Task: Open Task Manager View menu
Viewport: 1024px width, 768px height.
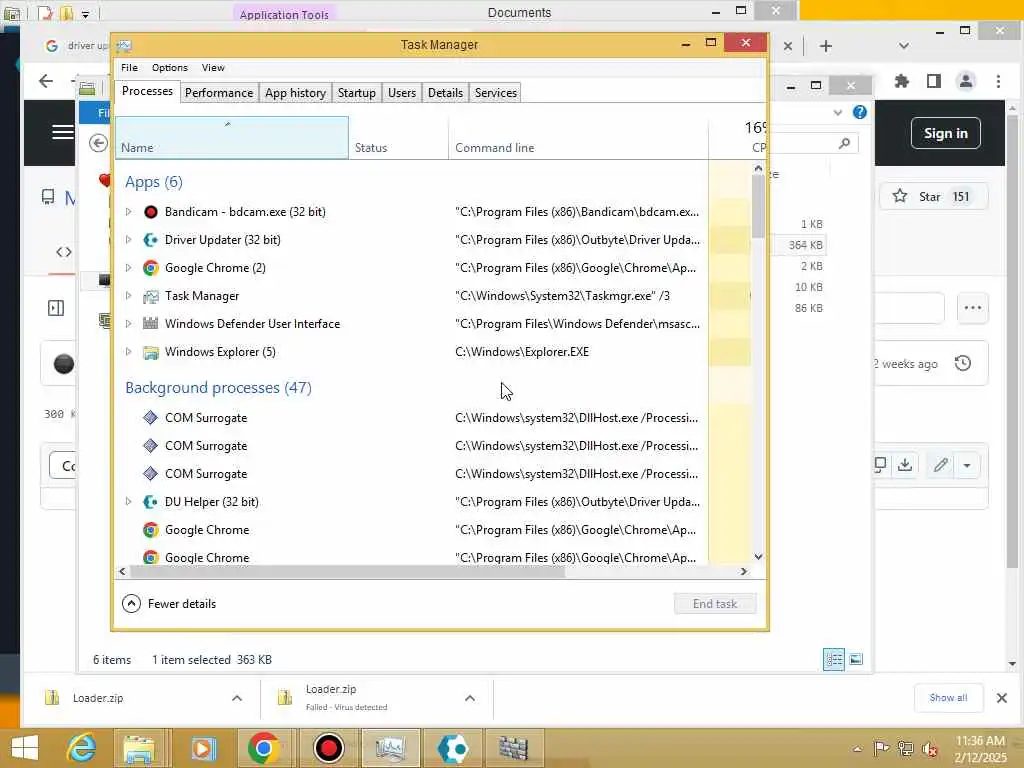Action: [x=213, y=67]
